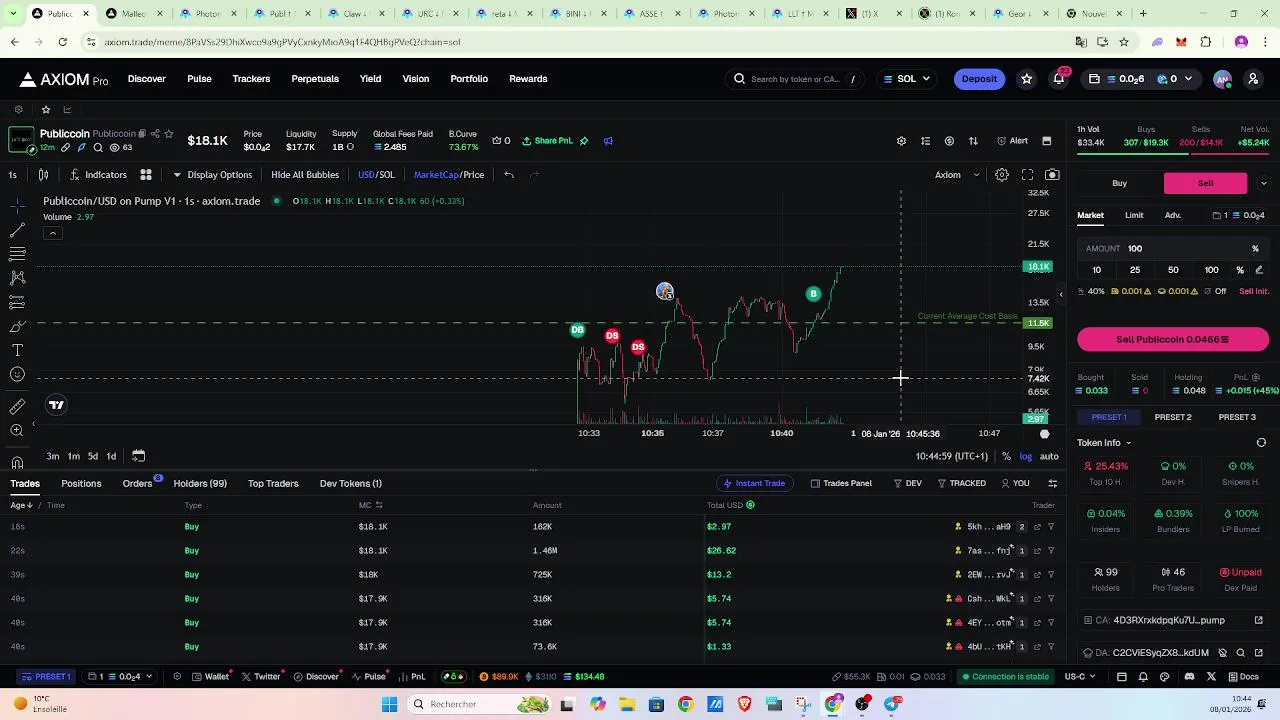Toggle the DEV trades filter
Image resolution: width=1280 pixels, height=720 pixels.
(908, 484)
